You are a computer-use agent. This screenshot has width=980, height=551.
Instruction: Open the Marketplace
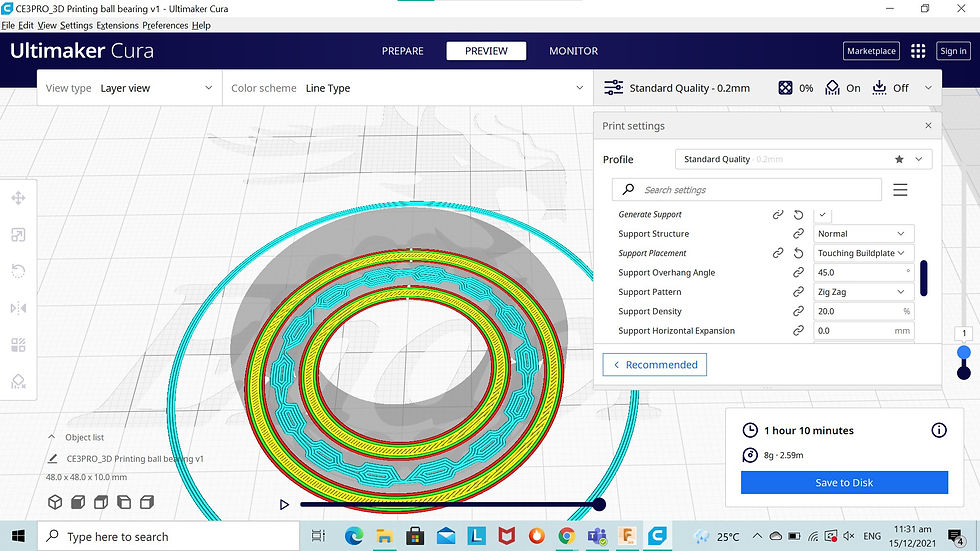coord(871,51)
